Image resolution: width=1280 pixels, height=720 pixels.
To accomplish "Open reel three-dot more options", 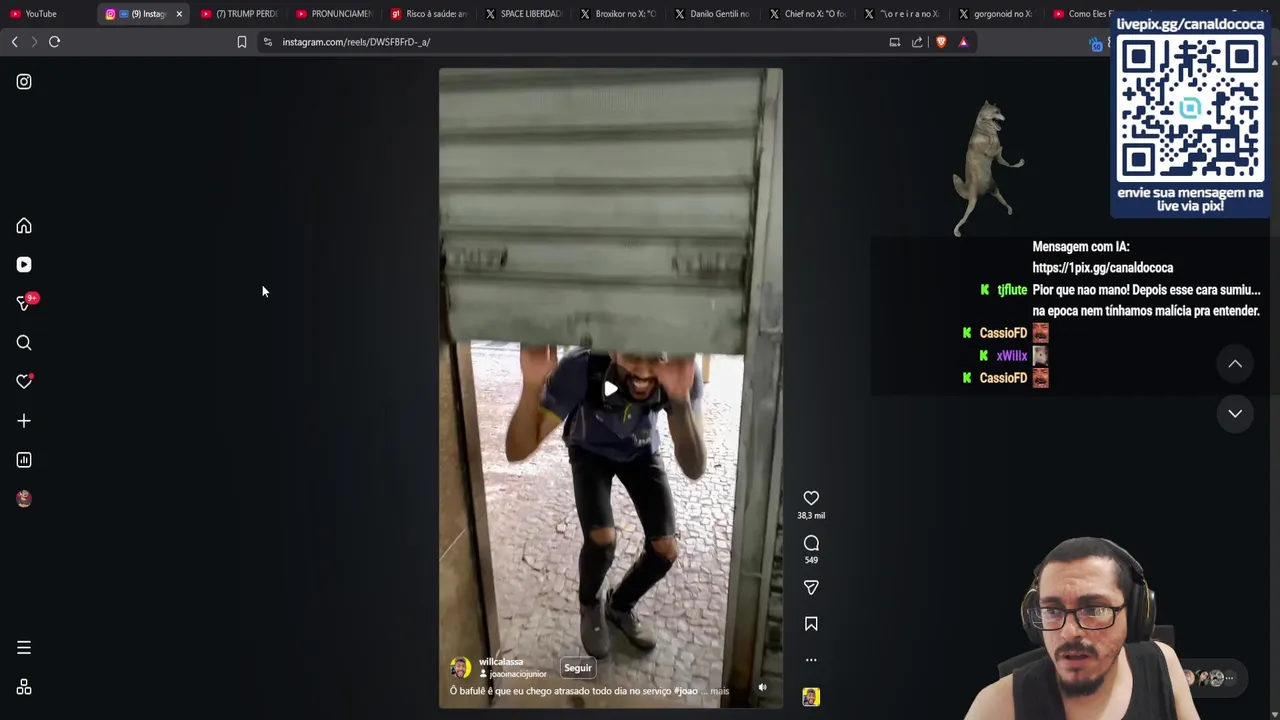I will coord(811,660).
